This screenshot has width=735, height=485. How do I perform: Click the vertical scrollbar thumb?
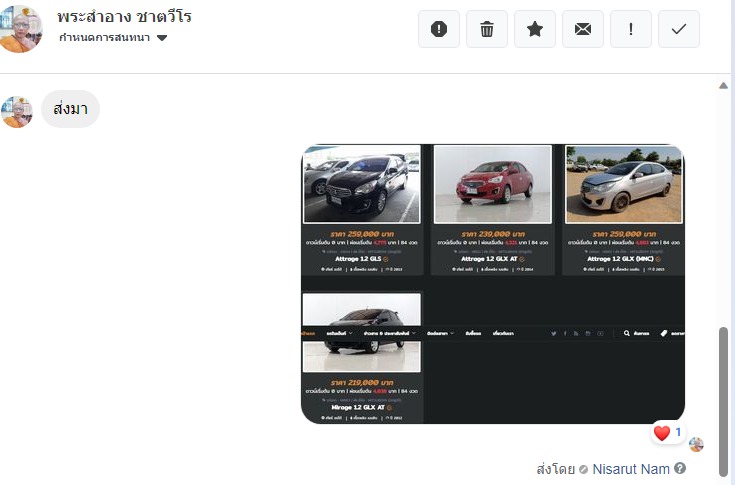pyautogui.click(x=723, y=402)
